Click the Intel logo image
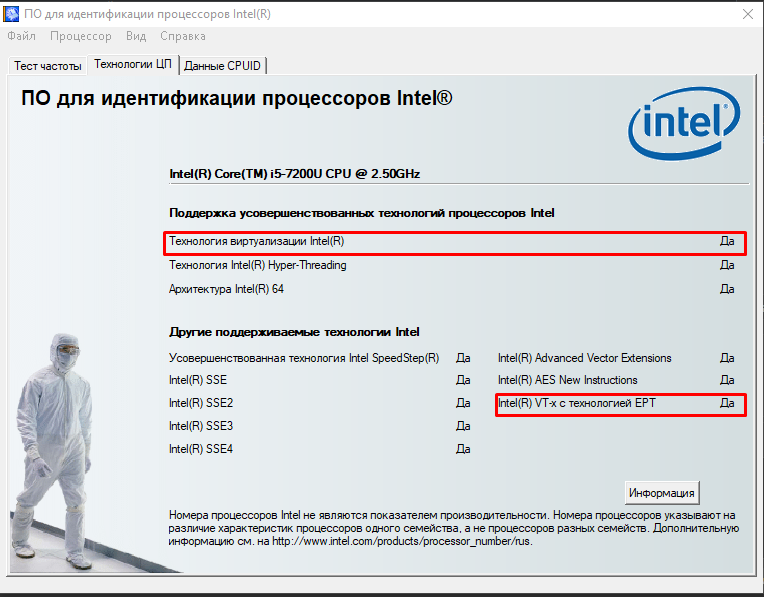The height and width of the screenshot is (597, 764). pos(684,123)
